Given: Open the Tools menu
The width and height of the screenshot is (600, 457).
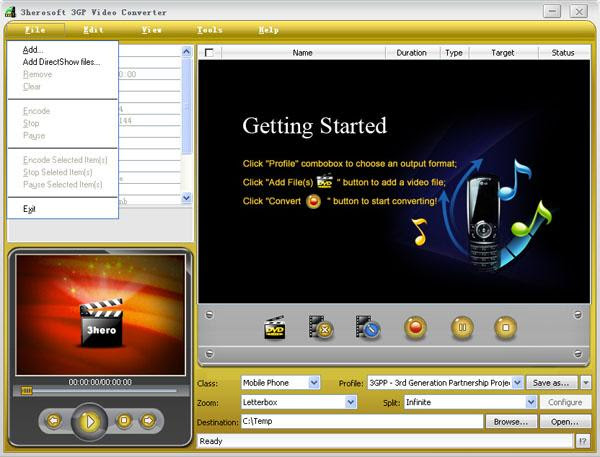Looking at the screenshot, I should pyautogui.click(x=210, y=30).
